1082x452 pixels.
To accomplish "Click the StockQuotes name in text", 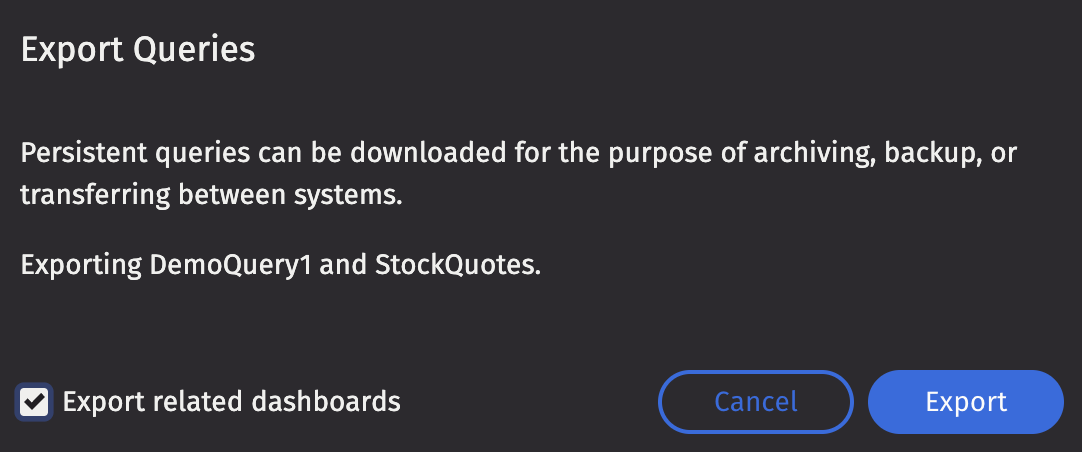I will [x=456, y=266].
